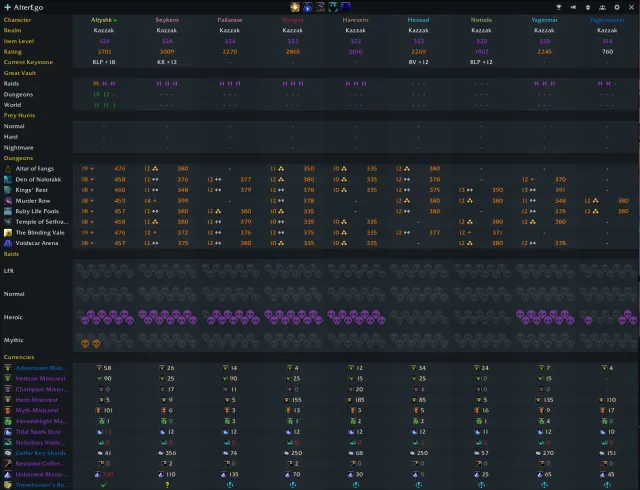Click the Tidal Spark Dust currency icon
The width and height of the screenshot is (640, 490).
[x=8, y=432]
